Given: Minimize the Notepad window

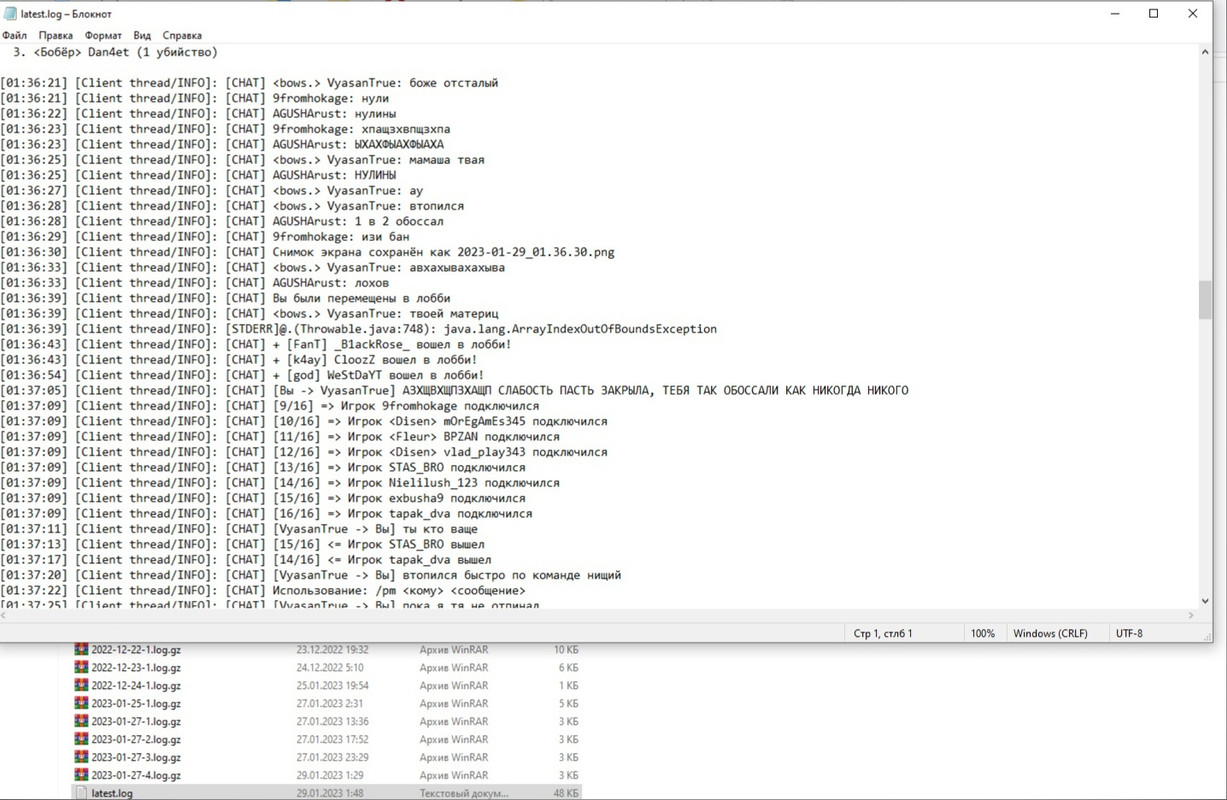Looking at the screenshot, I should [1114, 14].
